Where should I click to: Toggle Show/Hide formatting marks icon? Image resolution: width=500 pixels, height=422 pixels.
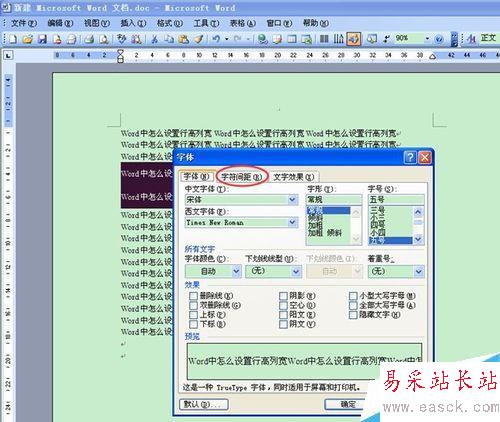(386, 39)
